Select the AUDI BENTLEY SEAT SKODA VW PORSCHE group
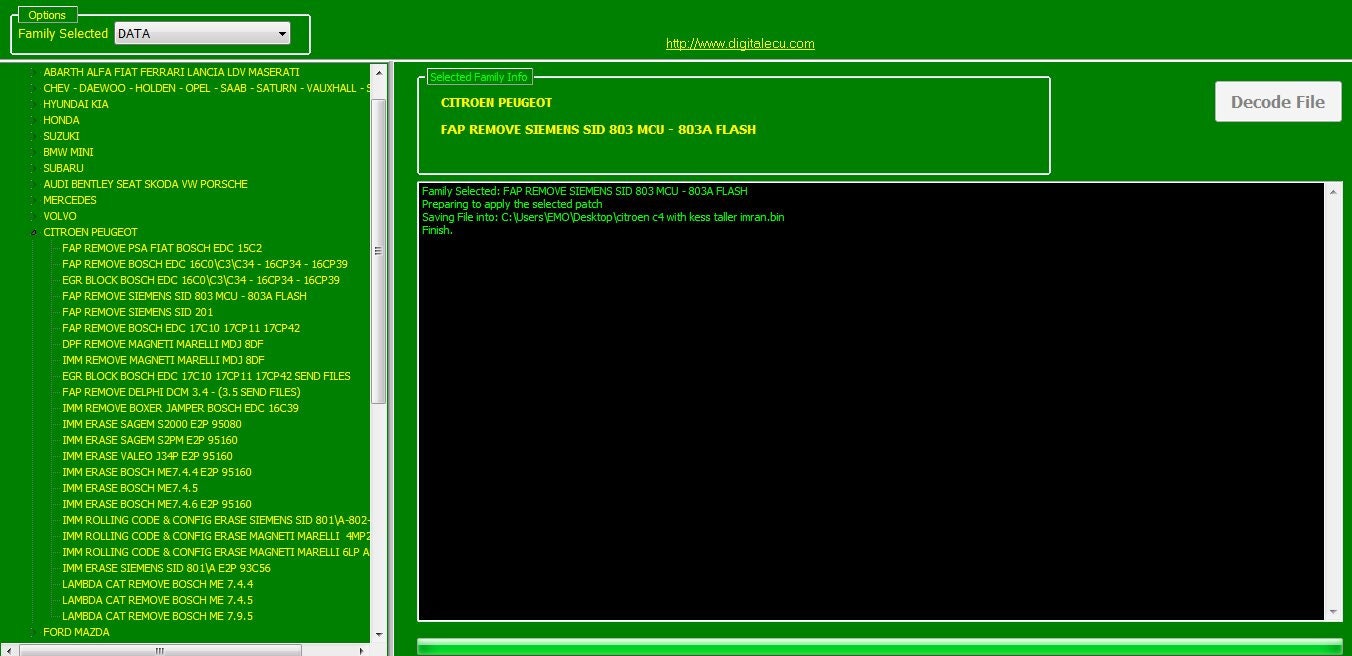This screenshot has height=656, width=1352. click(144, 184)
